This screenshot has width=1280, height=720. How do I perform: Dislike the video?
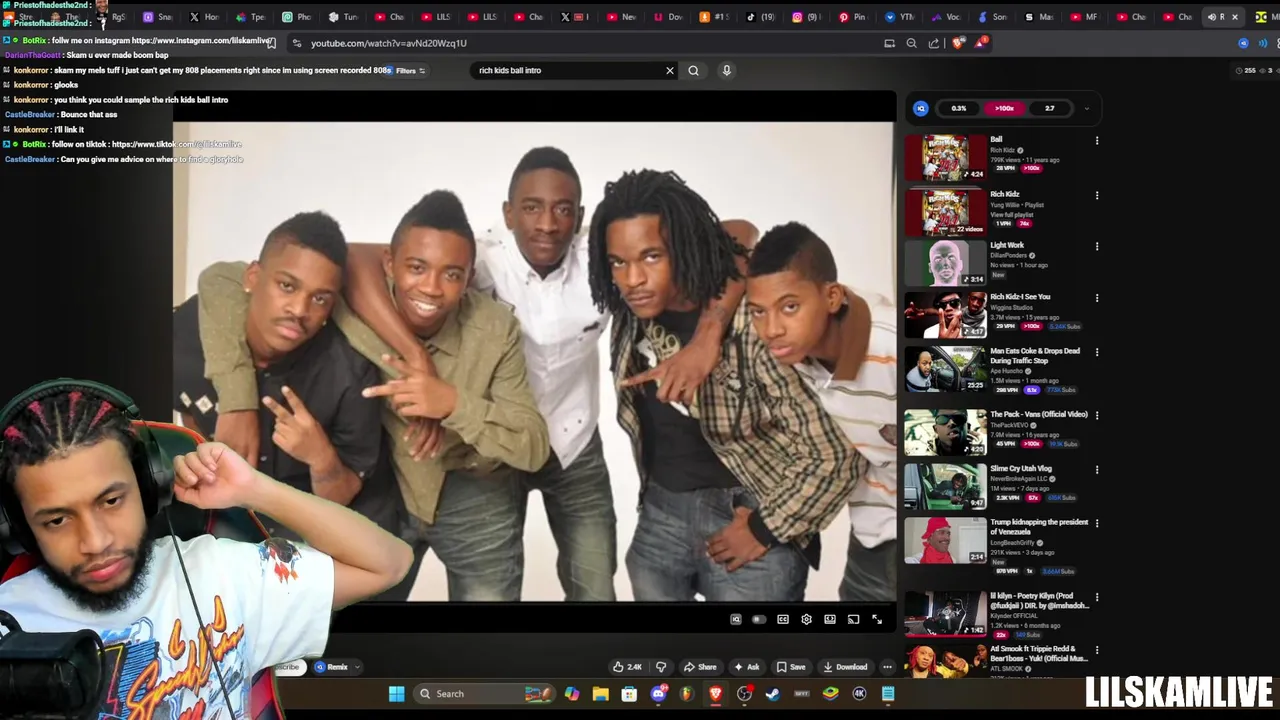click(x=660, y=667)
